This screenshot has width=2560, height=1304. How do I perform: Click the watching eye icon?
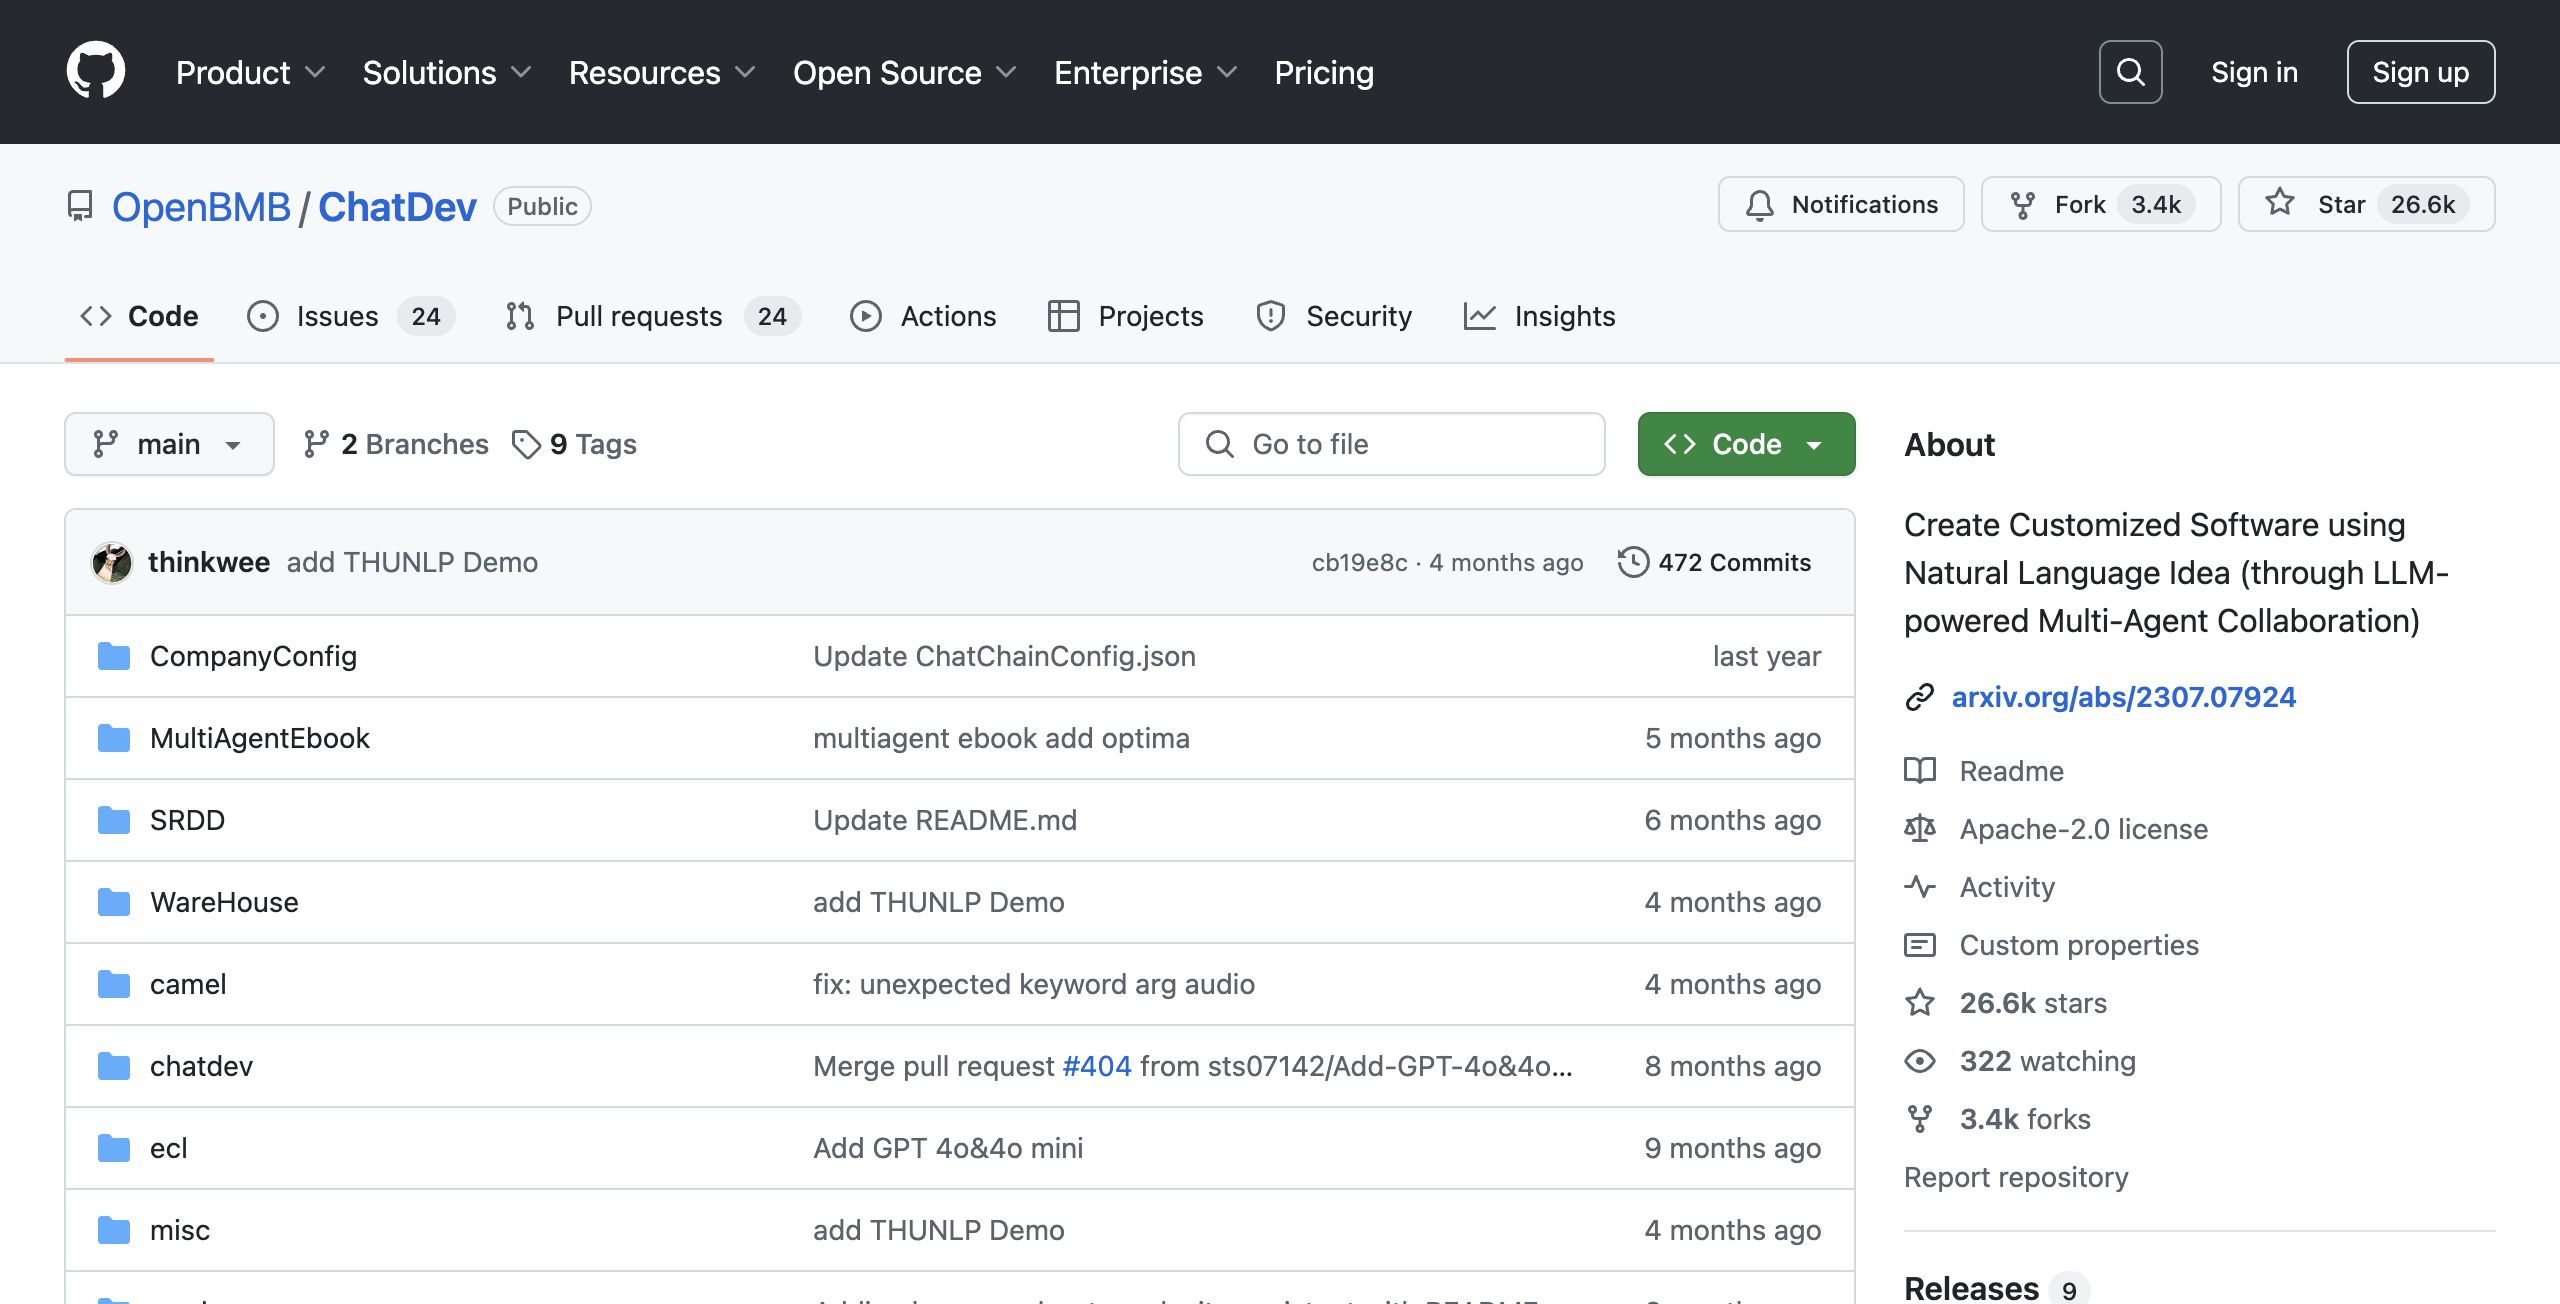click(x=1919, y=1061)
